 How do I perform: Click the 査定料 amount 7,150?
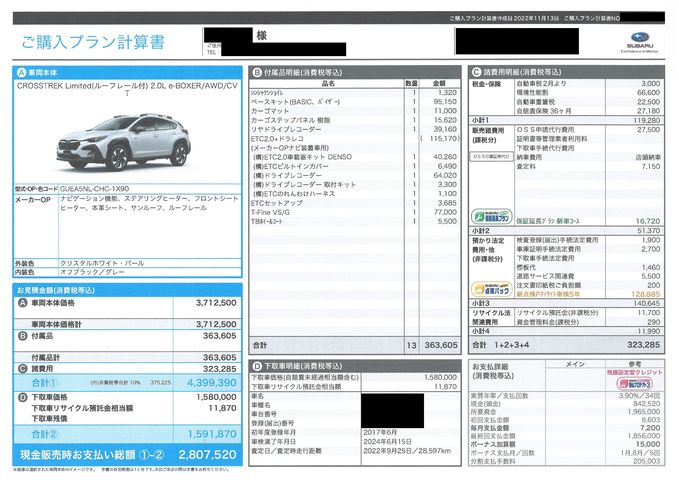pyautogui.click(x=651, y=166)
